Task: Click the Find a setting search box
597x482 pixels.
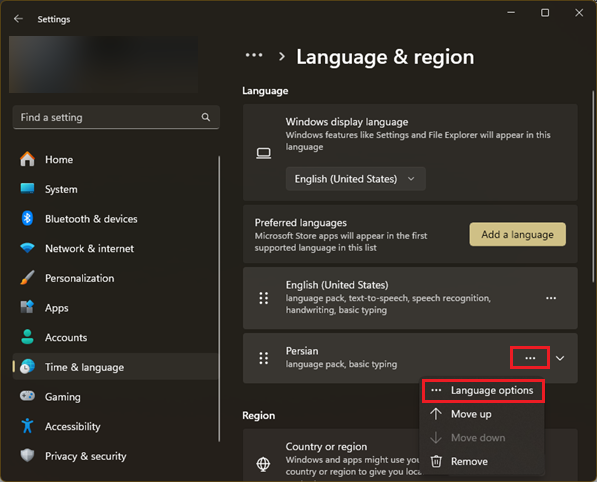Action: 116,117
